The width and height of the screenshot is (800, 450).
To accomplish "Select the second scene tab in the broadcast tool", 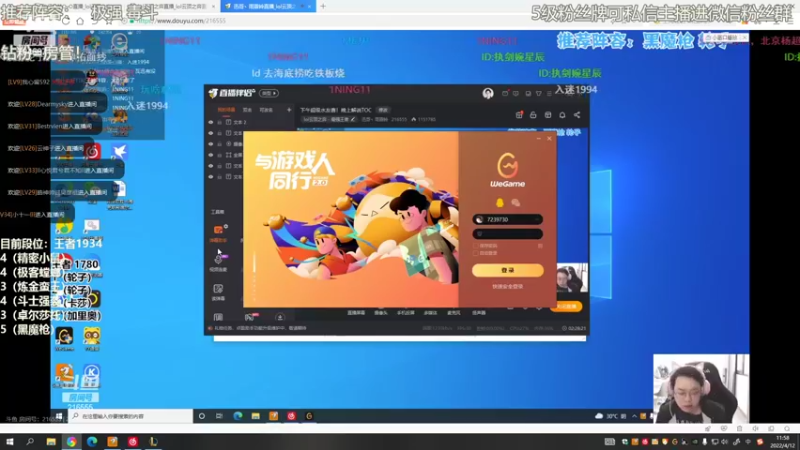I will 247,110.
